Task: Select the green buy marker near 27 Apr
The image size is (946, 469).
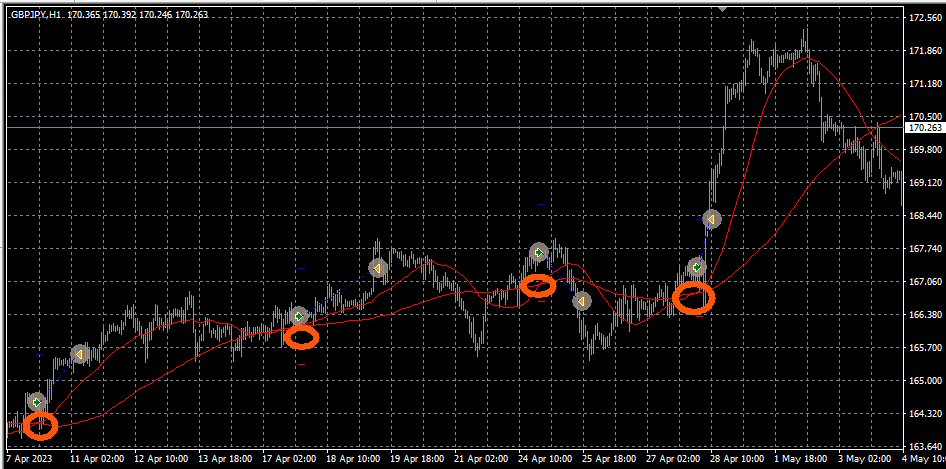Action: [x=696, y=268]
